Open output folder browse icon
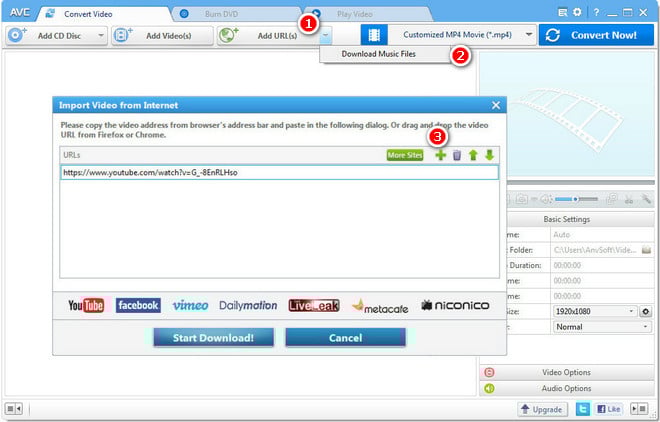Screen dimensions: 660x422 (x=647, y=250)
